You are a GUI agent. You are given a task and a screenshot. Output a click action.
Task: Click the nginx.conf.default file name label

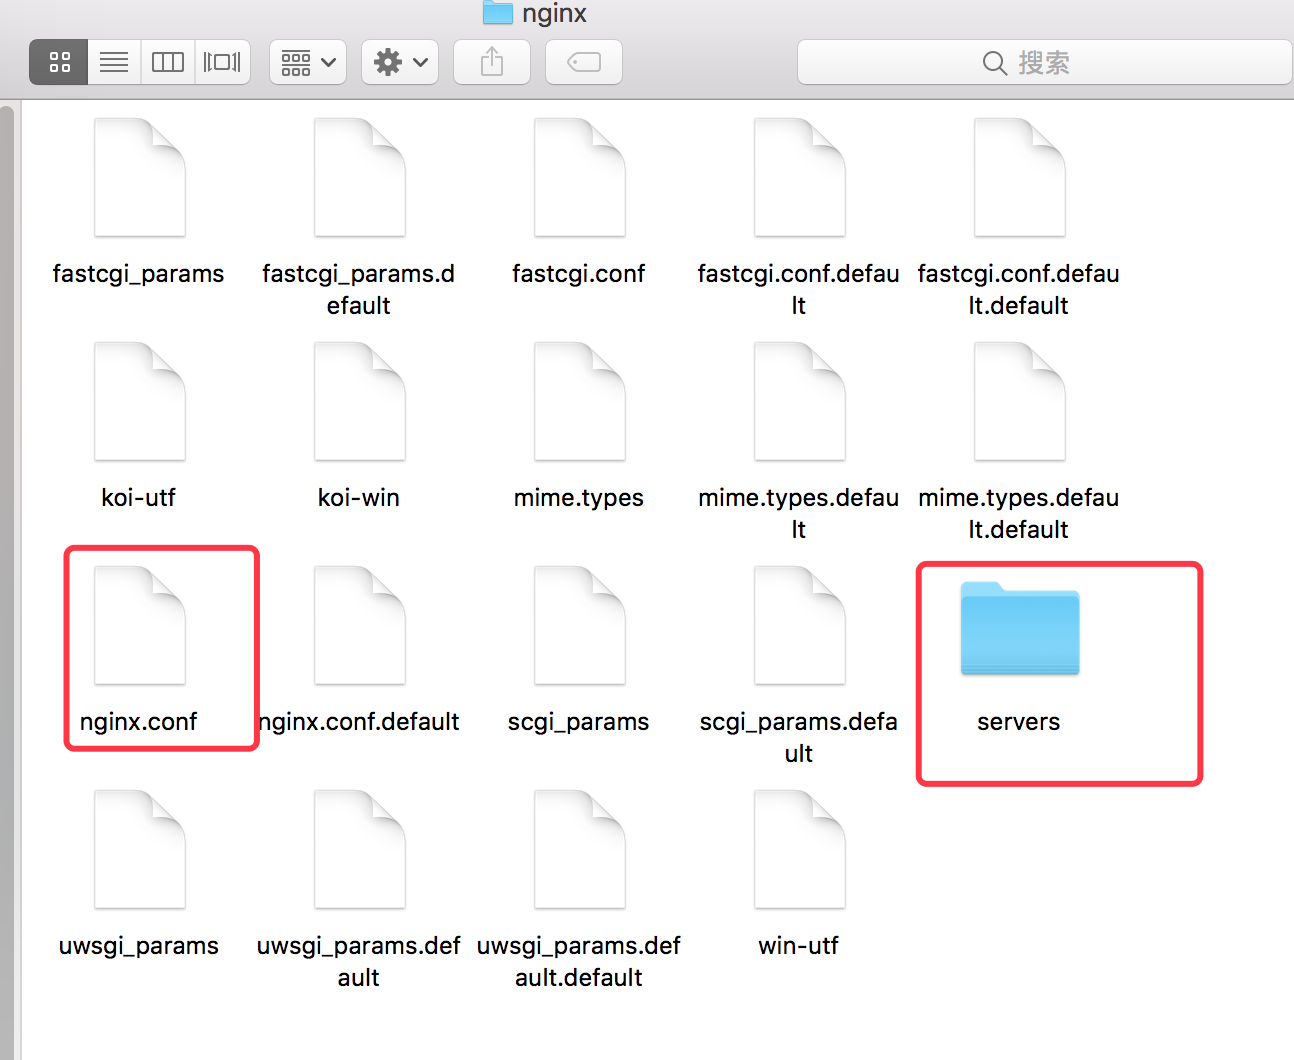coord(358,722)
